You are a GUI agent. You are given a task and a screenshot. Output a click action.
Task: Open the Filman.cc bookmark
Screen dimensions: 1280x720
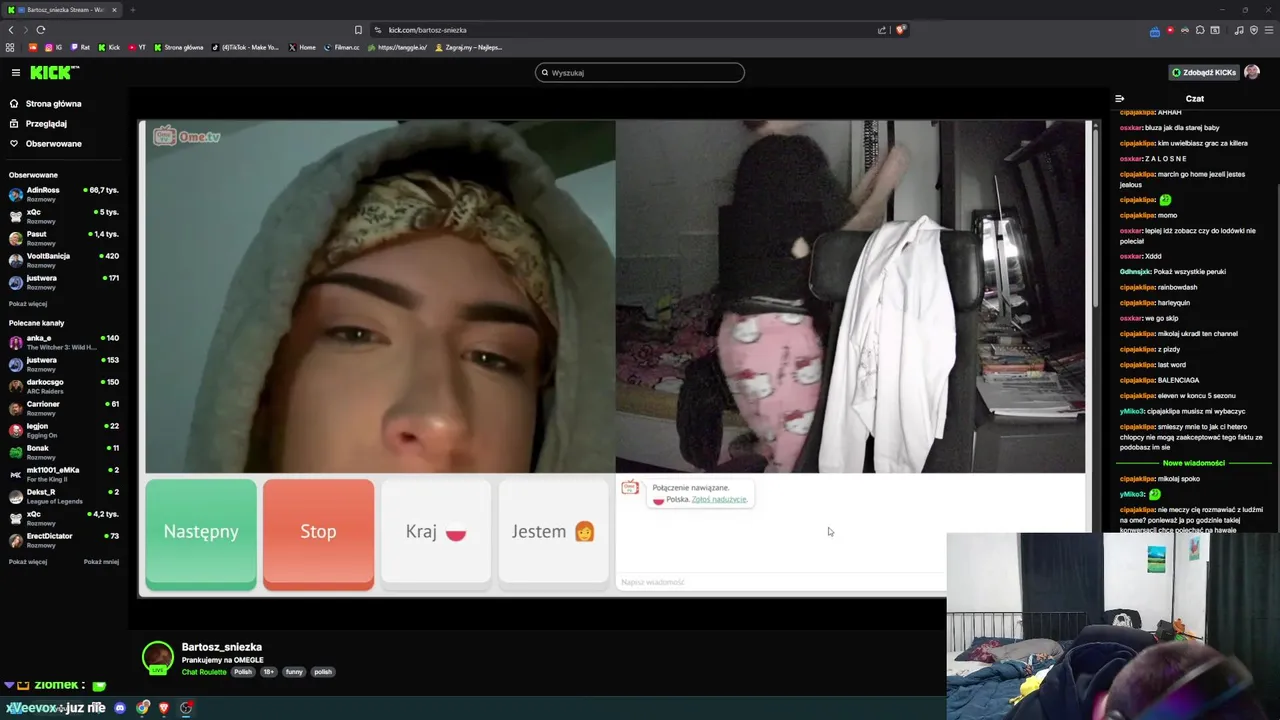[x=341, y=47]
